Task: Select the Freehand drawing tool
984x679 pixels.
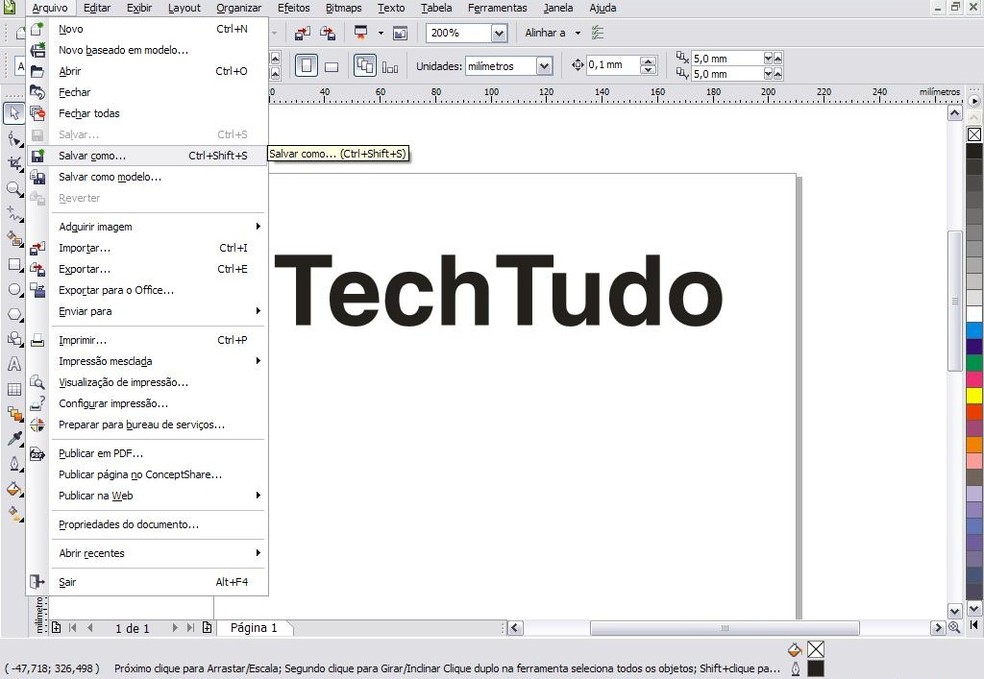Action: coord(14,214)
